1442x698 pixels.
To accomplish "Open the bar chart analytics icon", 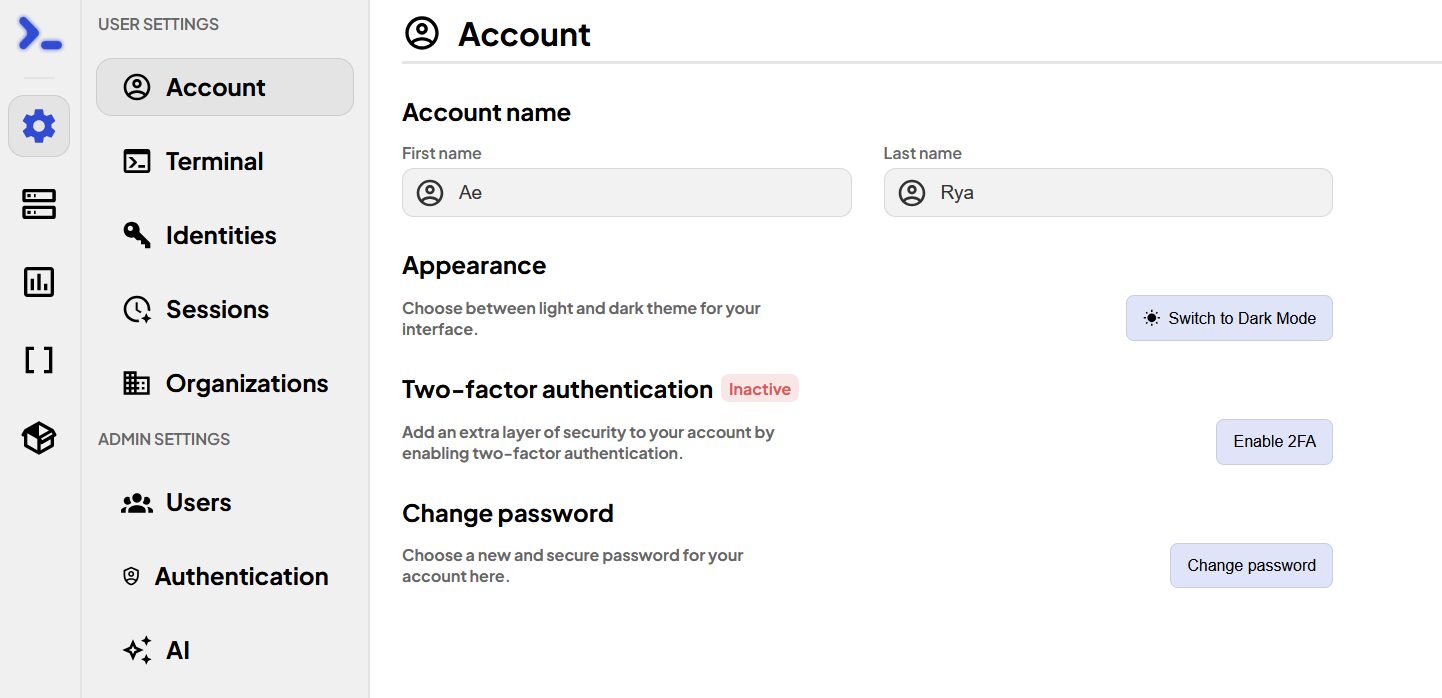I will pos(39,282).
